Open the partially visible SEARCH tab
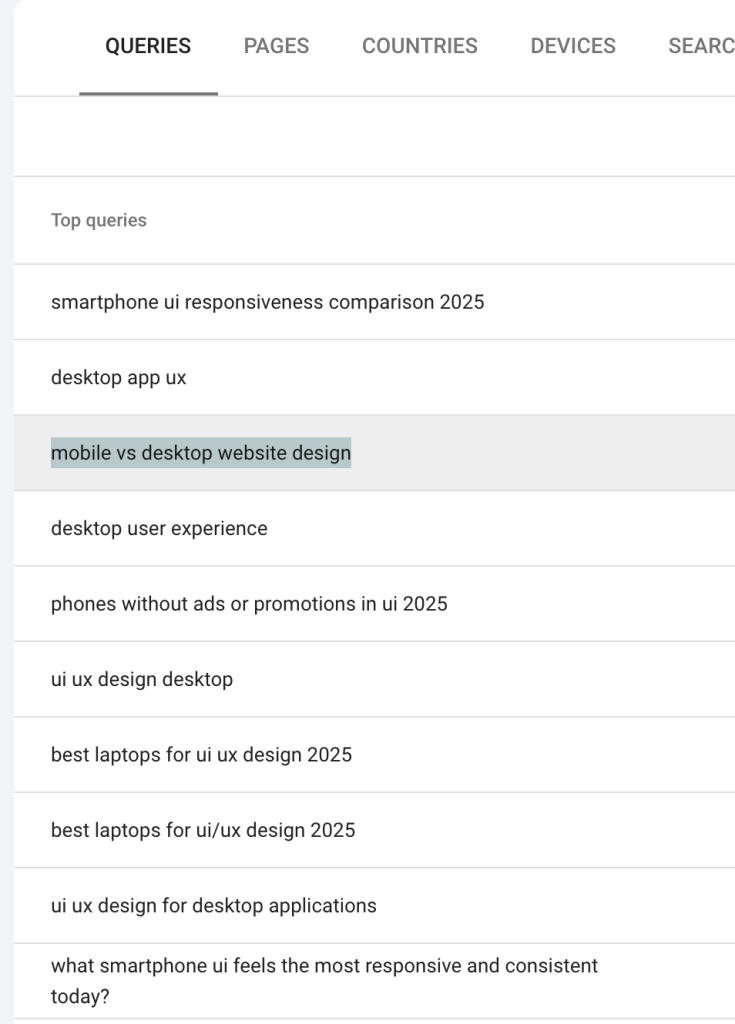 (x=701, y=46)
